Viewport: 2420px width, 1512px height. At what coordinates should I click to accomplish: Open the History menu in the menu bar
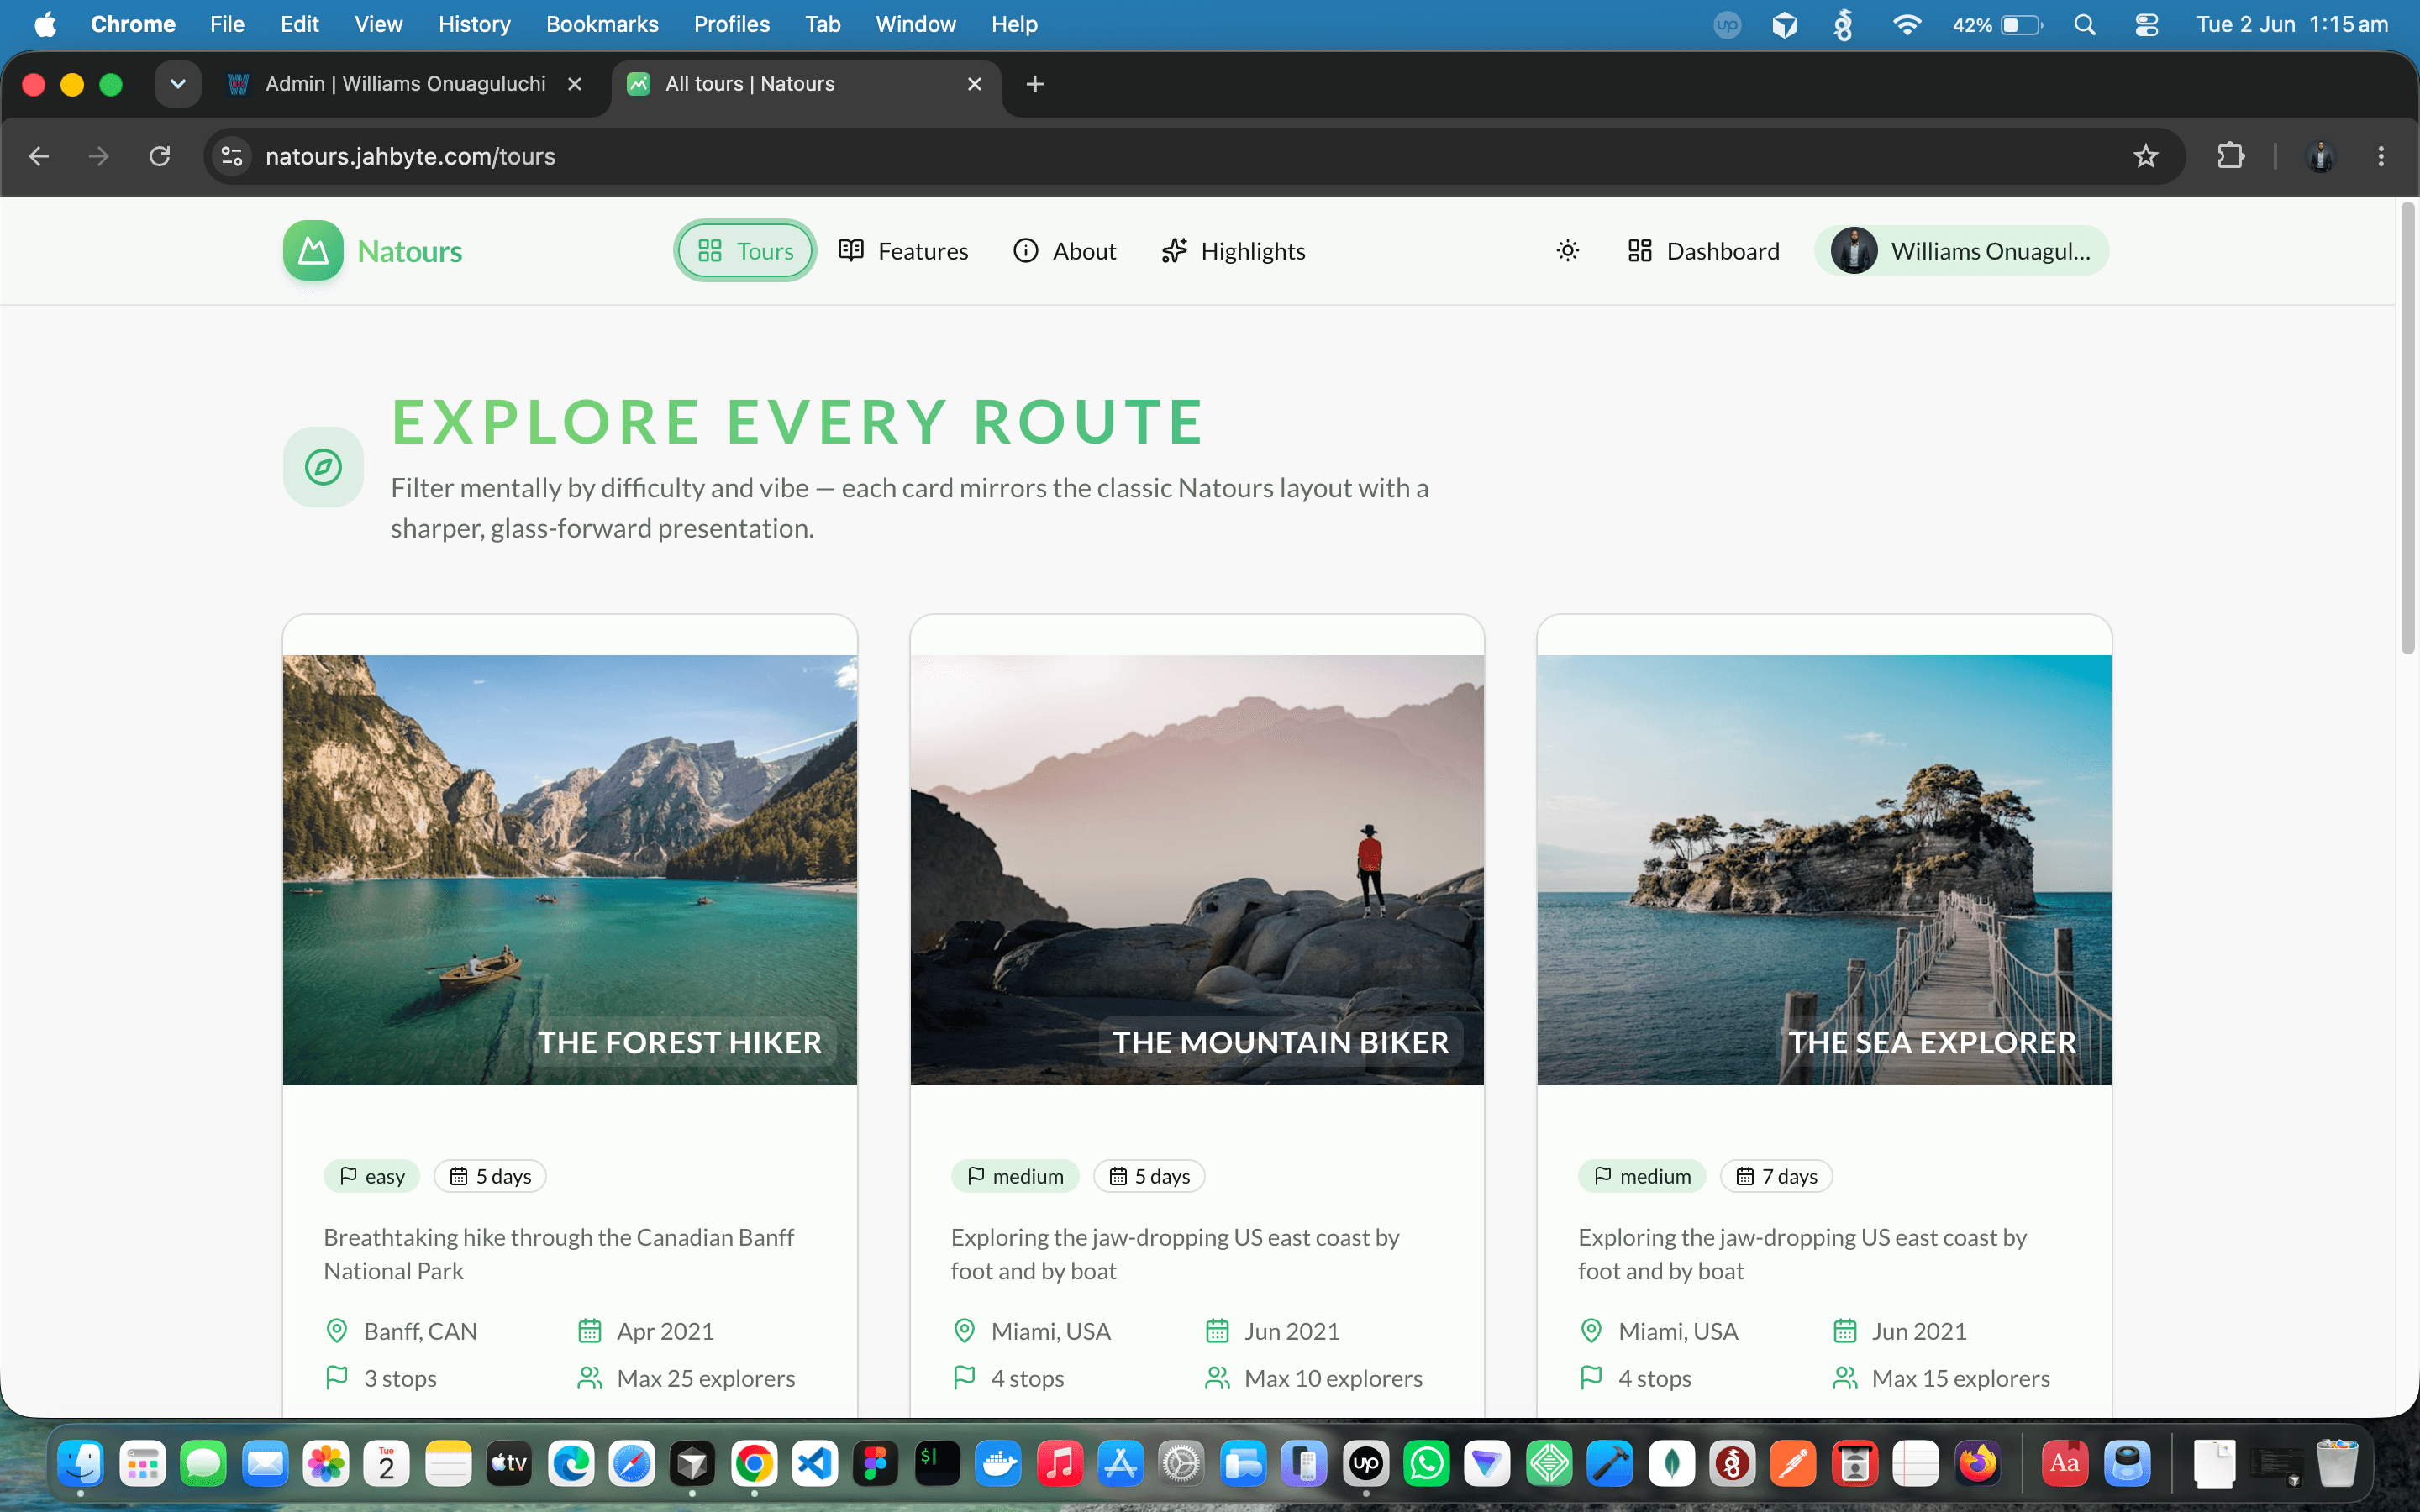(x=474, y=24)
